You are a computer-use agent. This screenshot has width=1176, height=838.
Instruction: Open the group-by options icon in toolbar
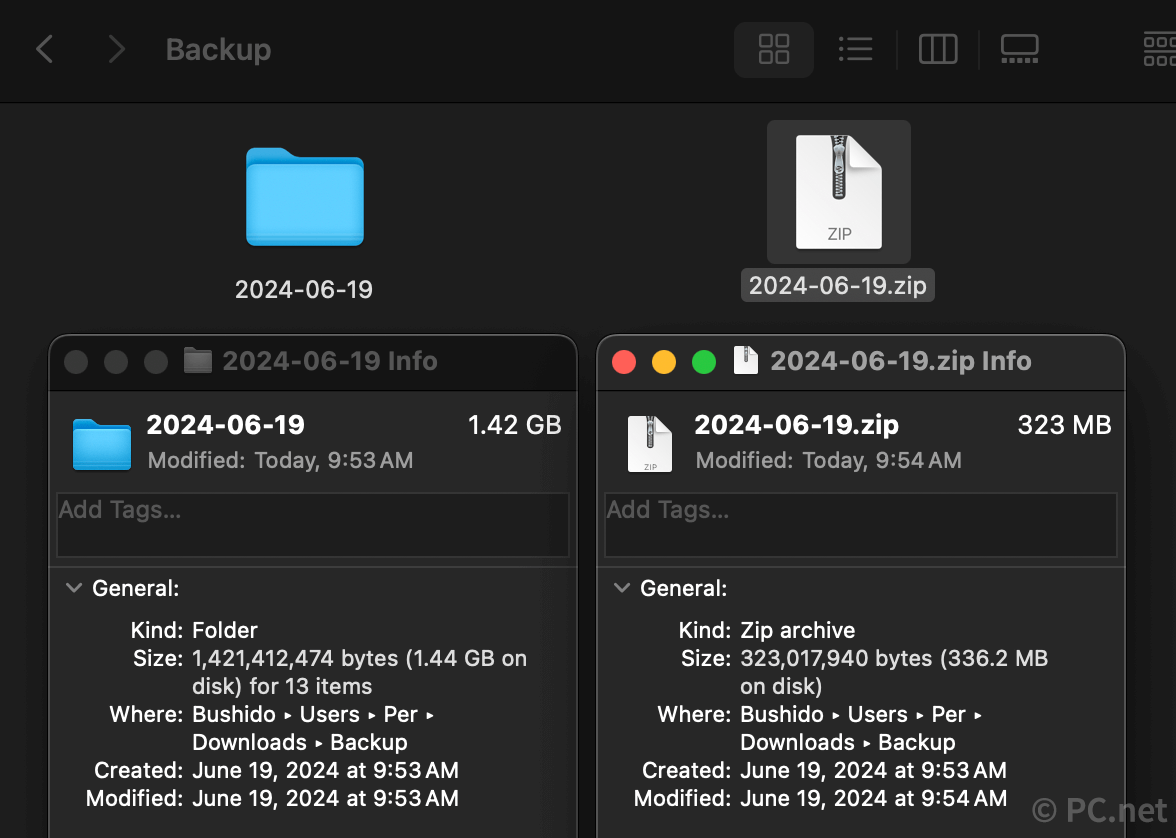pos(1160,50)
